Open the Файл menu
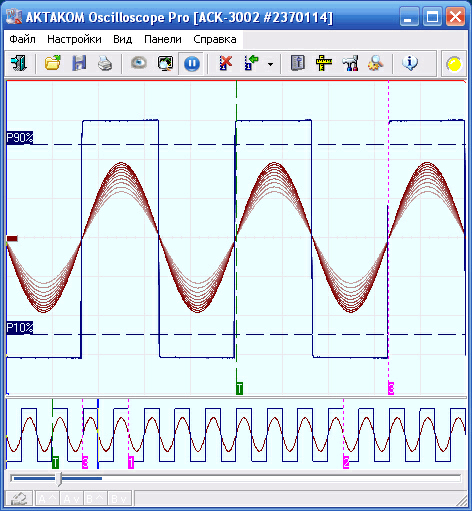Screen dimensions: 472x511 pos(22,39)
